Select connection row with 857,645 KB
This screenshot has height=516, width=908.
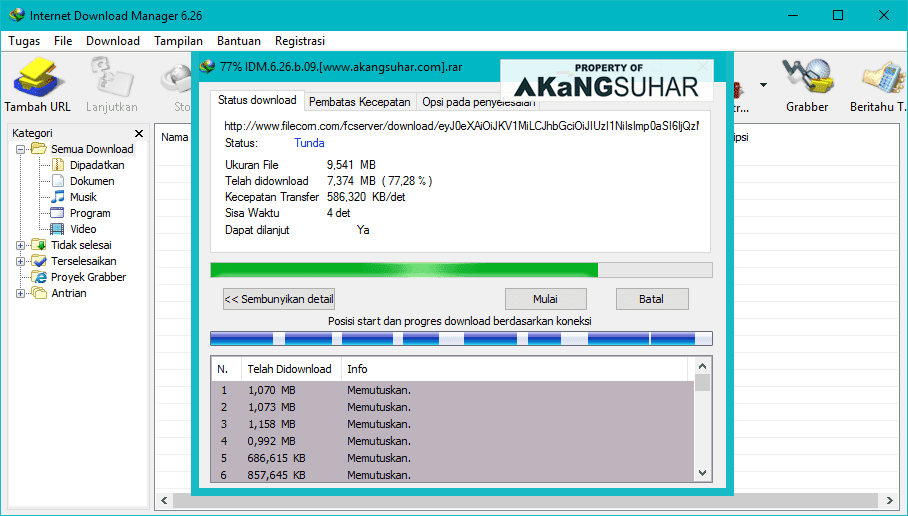(453, 475)
